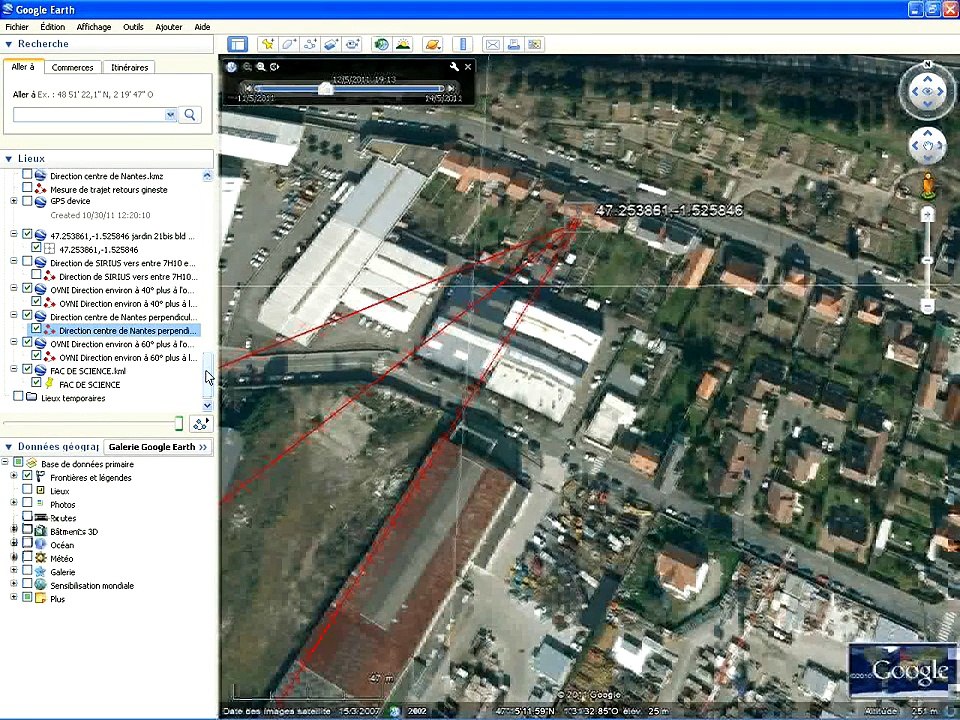Select Direction centre de Nantes perpendi... item
This screenshot has width=960, height=720.
pos(127,331)
